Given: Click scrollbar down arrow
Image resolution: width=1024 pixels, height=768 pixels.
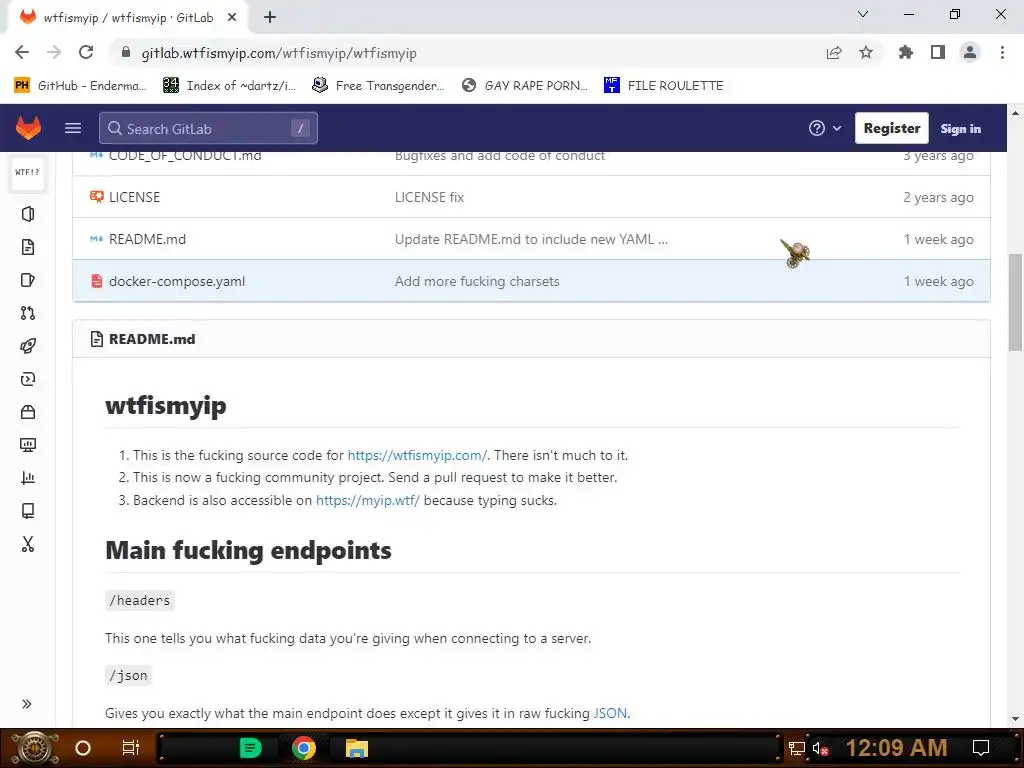Looking at the screenshot, I should tap(1015, 719).
